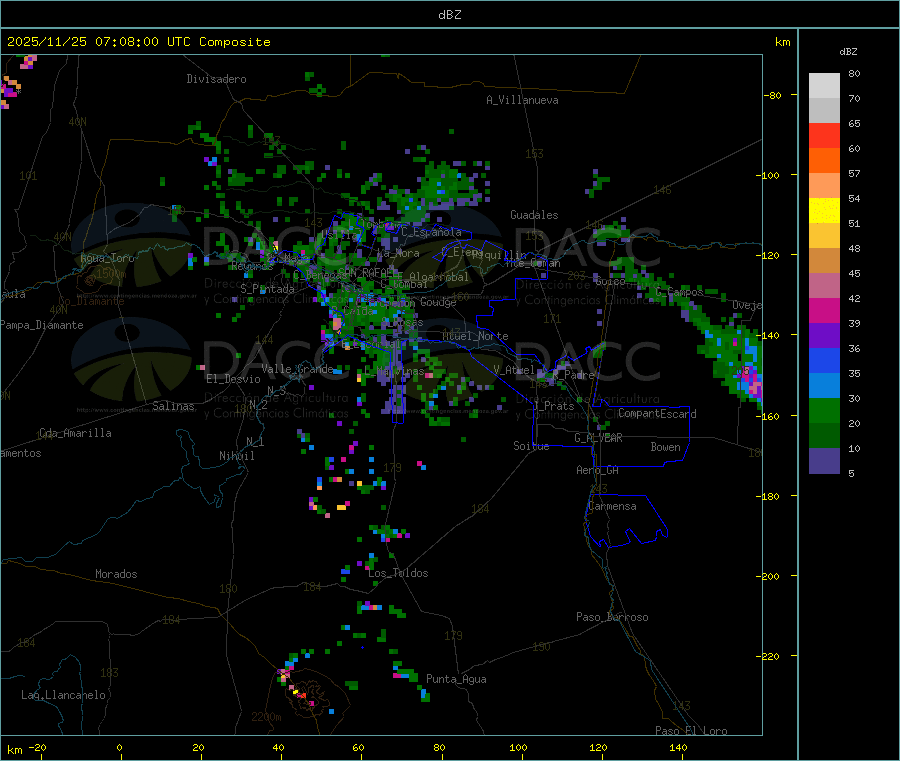Click the C_Espanola label

click(431, 232)
